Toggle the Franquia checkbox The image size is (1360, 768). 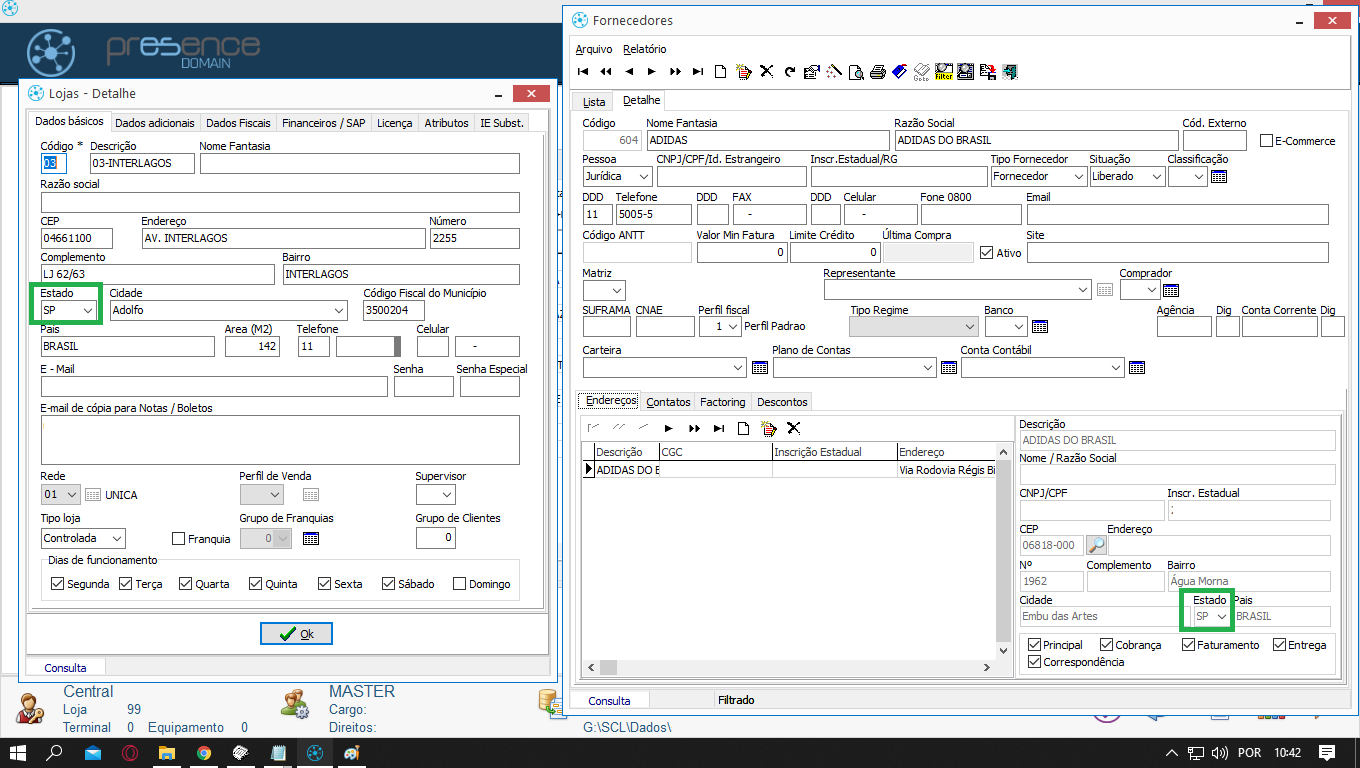(x=179, y=539)
